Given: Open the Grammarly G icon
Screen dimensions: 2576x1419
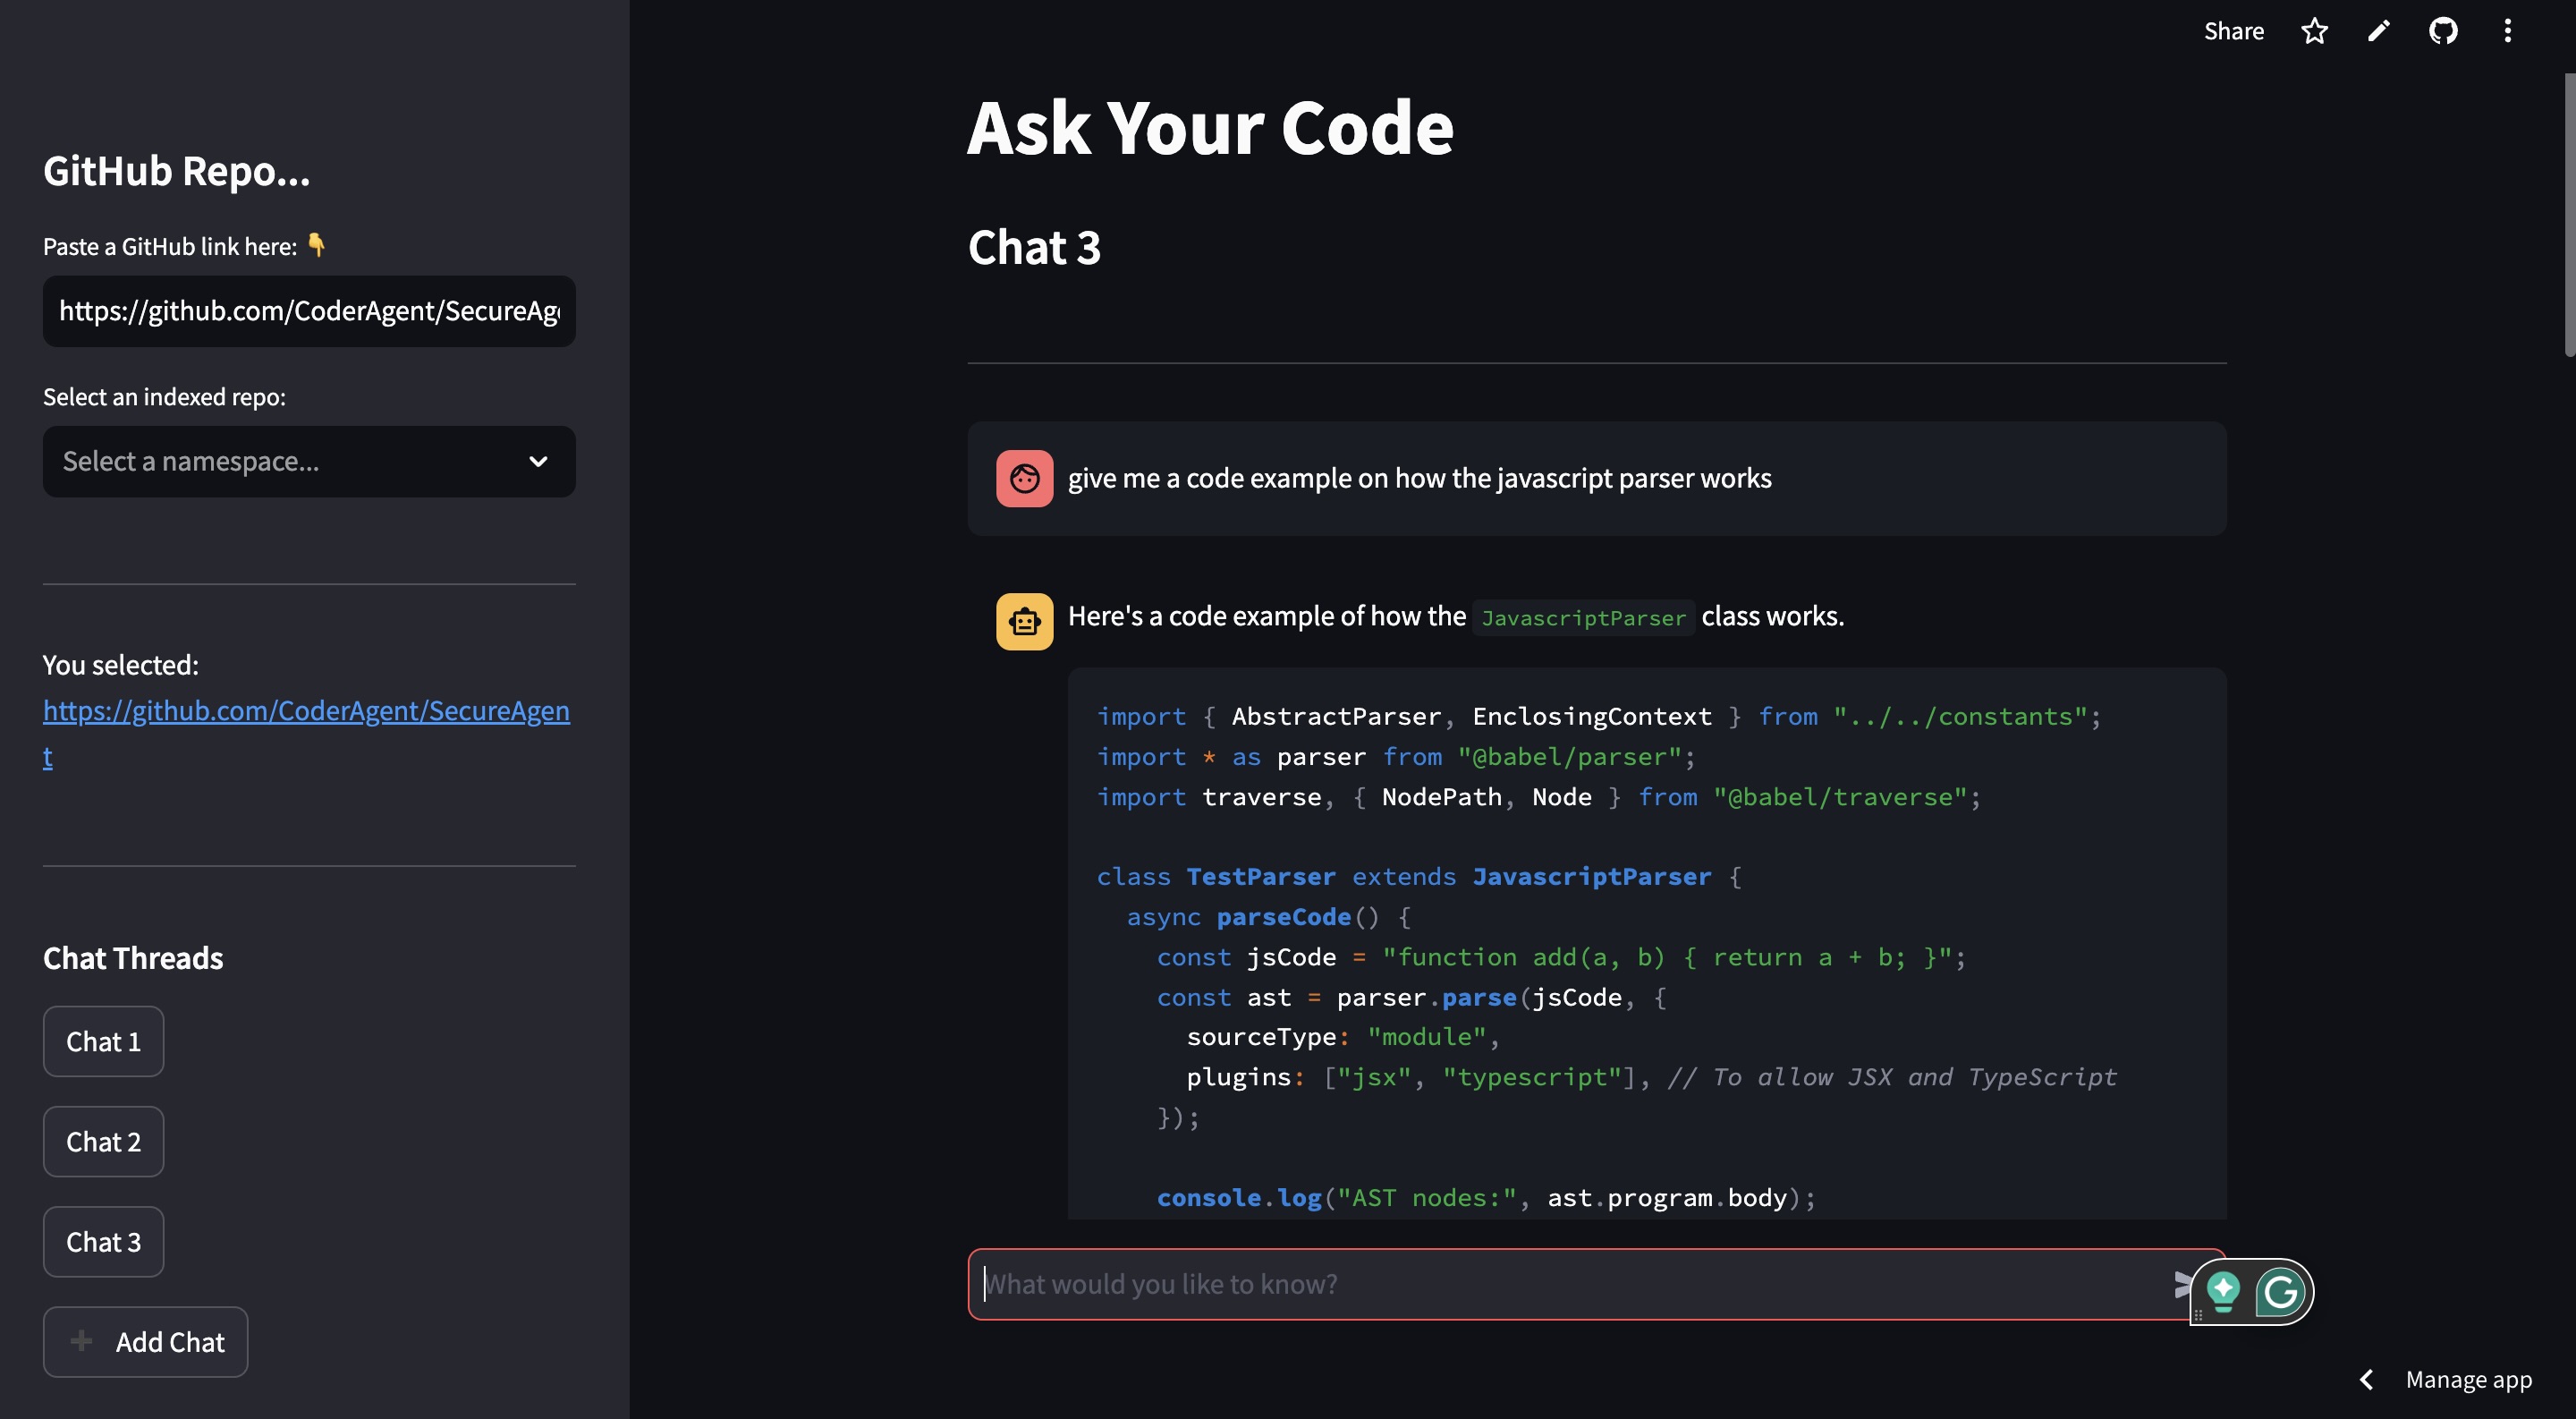Looking at the screenshot, I should [2280, 1291].
